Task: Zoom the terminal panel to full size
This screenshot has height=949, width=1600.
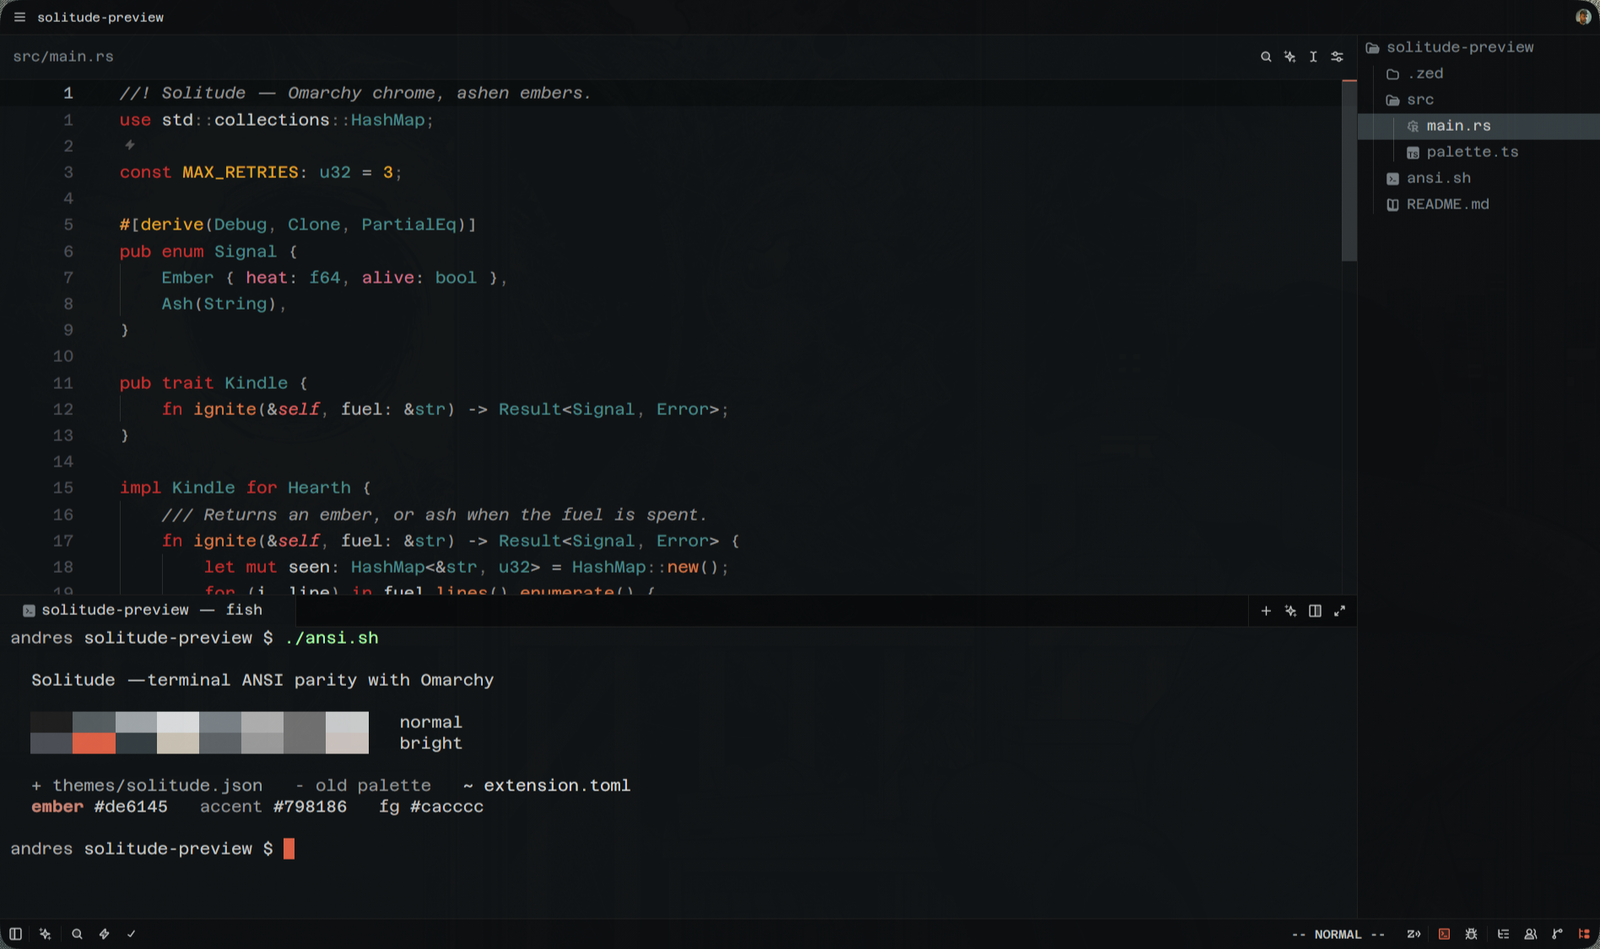Action: [x=1340, y=611]
